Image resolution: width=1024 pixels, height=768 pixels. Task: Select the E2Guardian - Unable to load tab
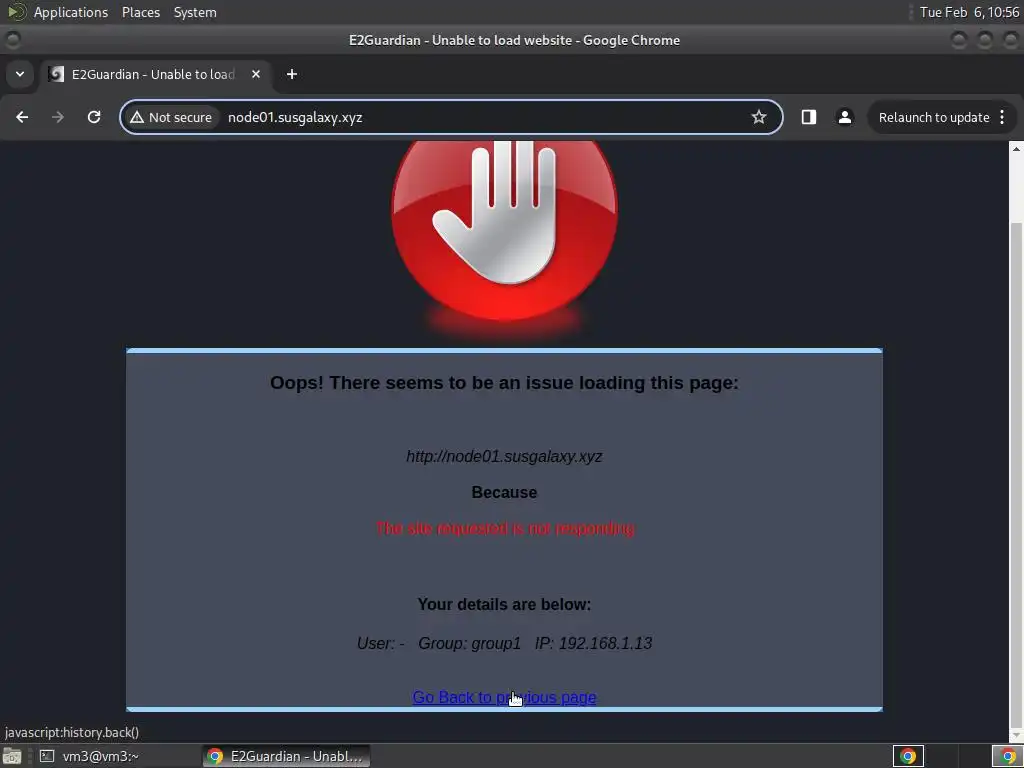(x=153, y=74)
